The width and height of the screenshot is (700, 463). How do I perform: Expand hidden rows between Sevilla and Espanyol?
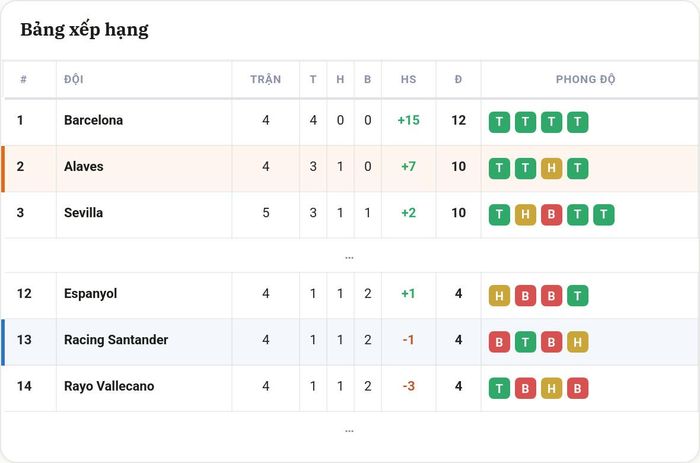pyautogui.click(x=349, y=258)
